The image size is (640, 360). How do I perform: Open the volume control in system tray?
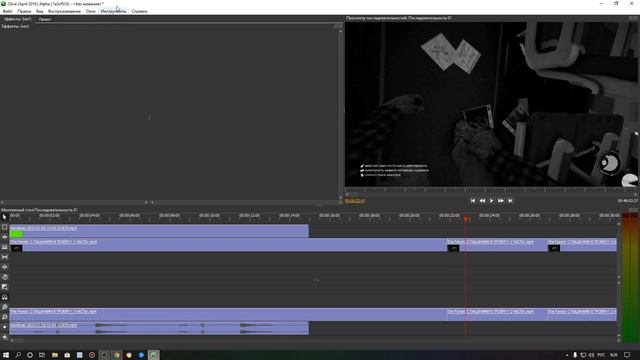591,355
